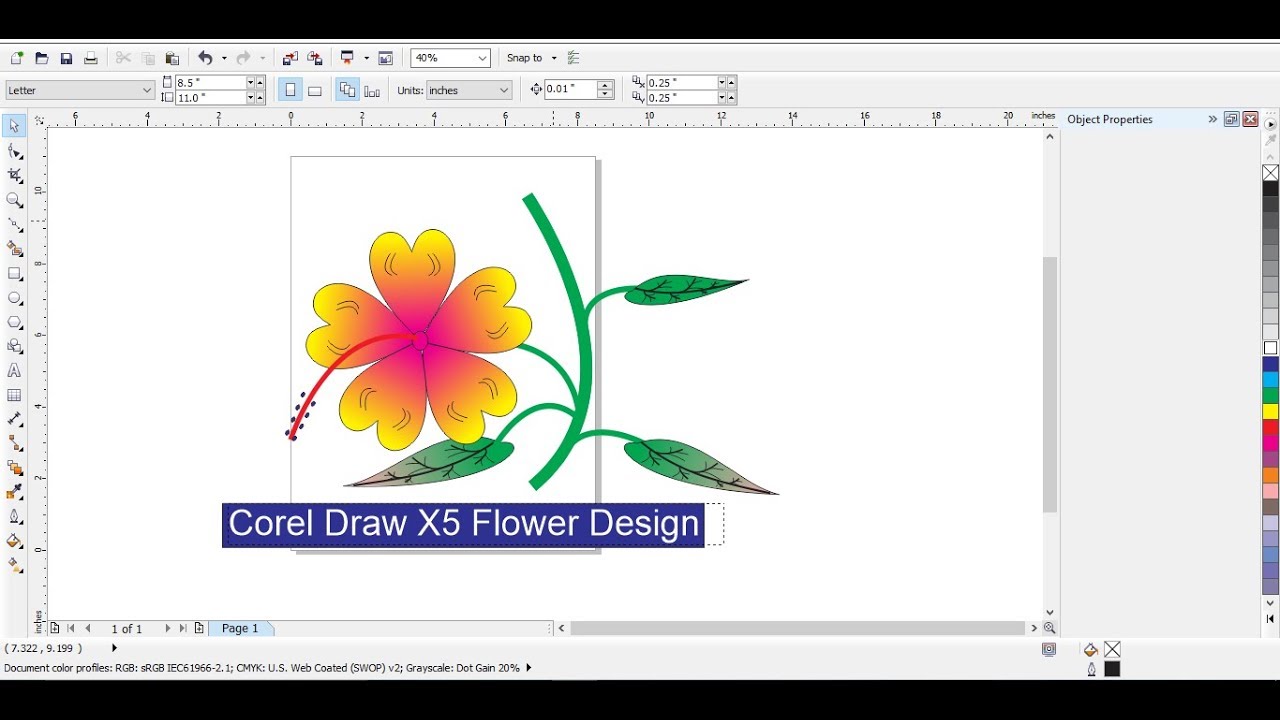Select the Parallel Dimension tool
The width and height of the screenshot is (1280, 720).
pyautogui.click(x=14, y=419)
